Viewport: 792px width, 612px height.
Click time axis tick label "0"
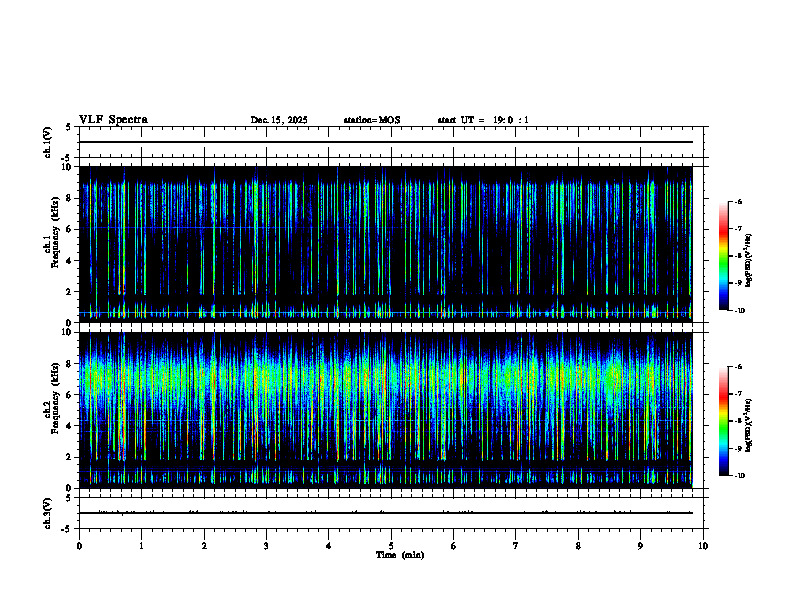pyautogui.click(x=79, y=546)
